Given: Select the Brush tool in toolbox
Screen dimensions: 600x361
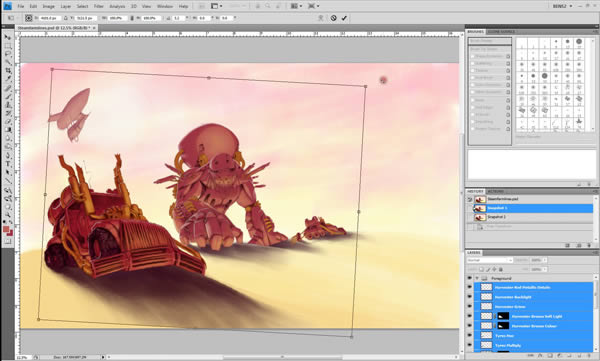Looking at the screenshot, I should point(8,96).
